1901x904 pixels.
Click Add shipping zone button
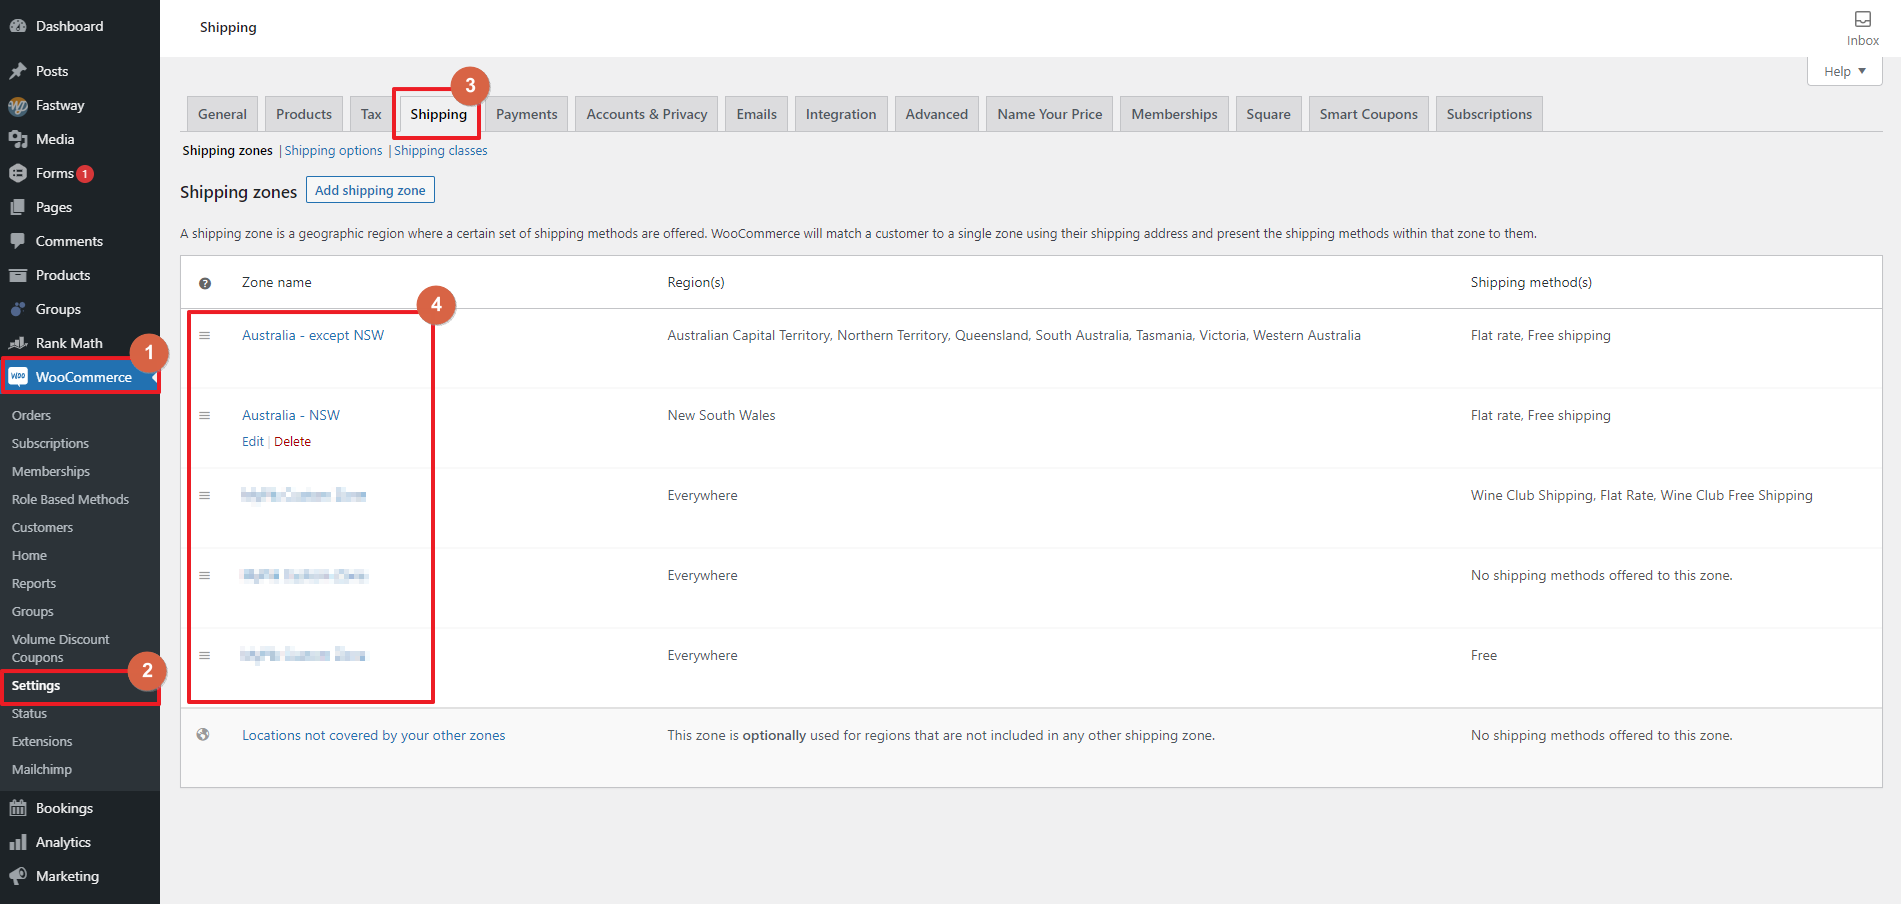point(370,190)
